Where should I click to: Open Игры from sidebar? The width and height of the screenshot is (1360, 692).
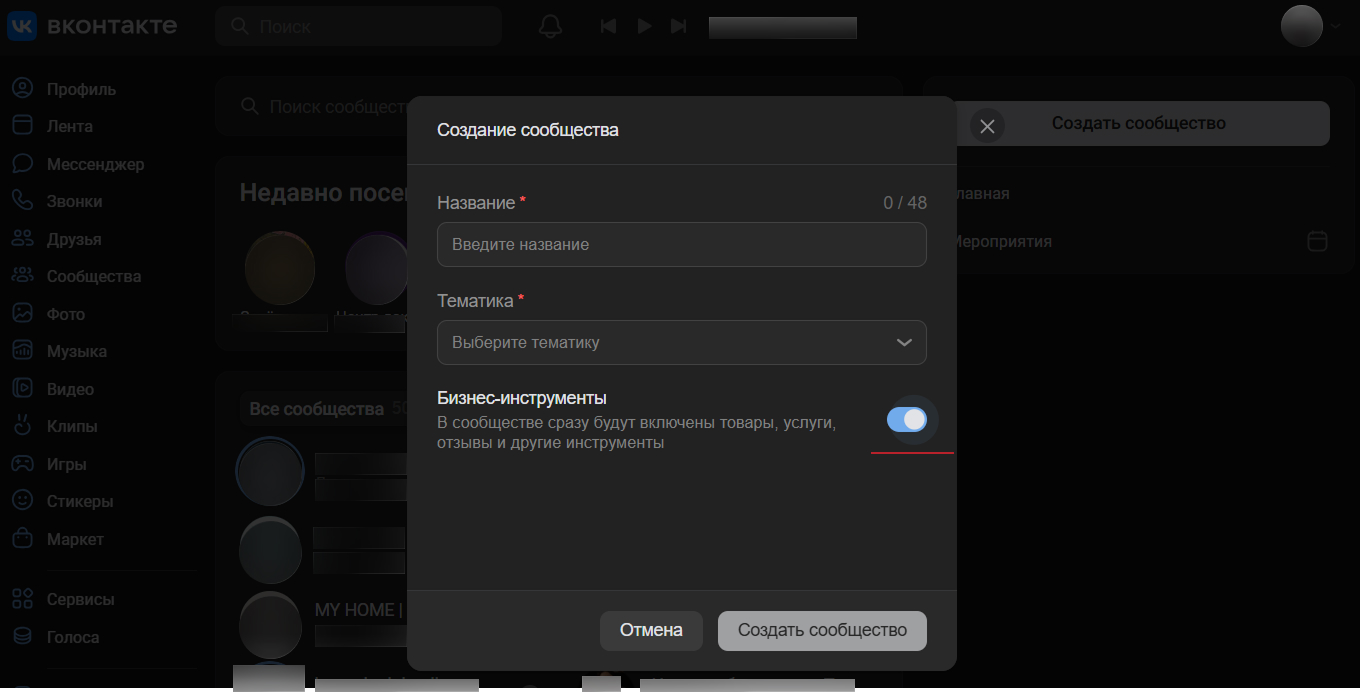66,464
